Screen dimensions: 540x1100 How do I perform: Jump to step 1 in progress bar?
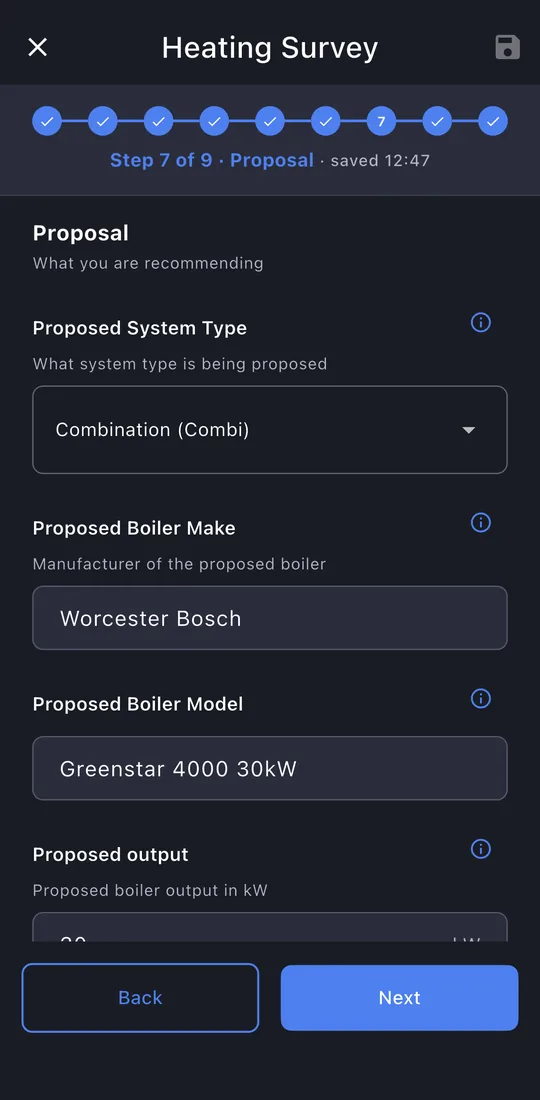click(x=47, y=121)
